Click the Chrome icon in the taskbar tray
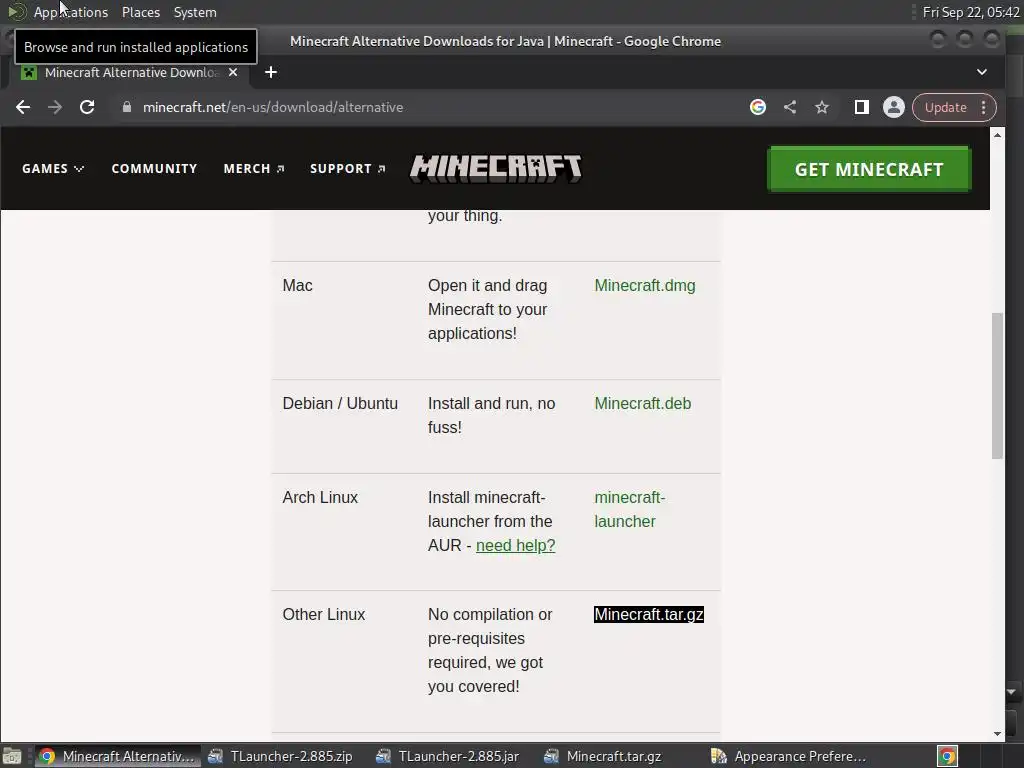The width and height of the screenshot is (1024, 768). click(x=947, y=756)
